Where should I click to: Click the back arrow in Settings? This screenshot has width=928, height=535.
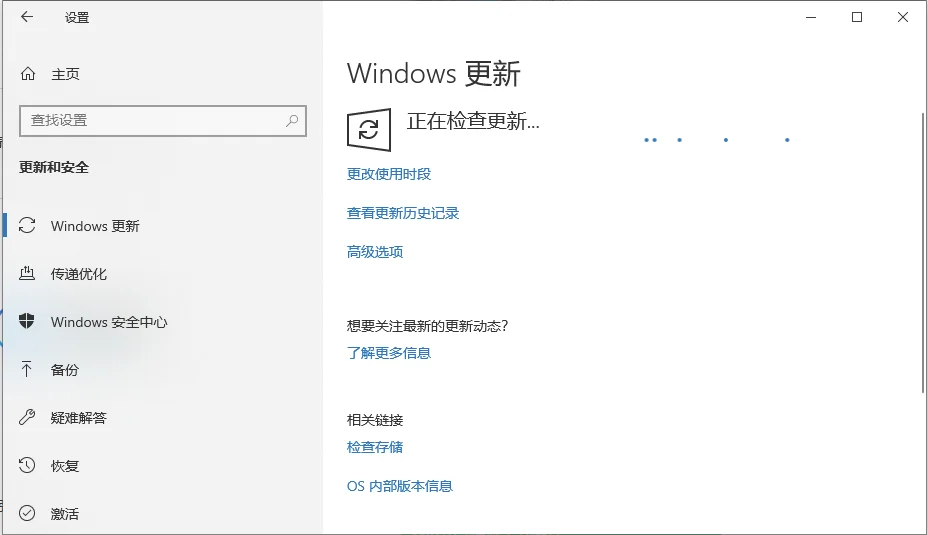coord(27,17)
